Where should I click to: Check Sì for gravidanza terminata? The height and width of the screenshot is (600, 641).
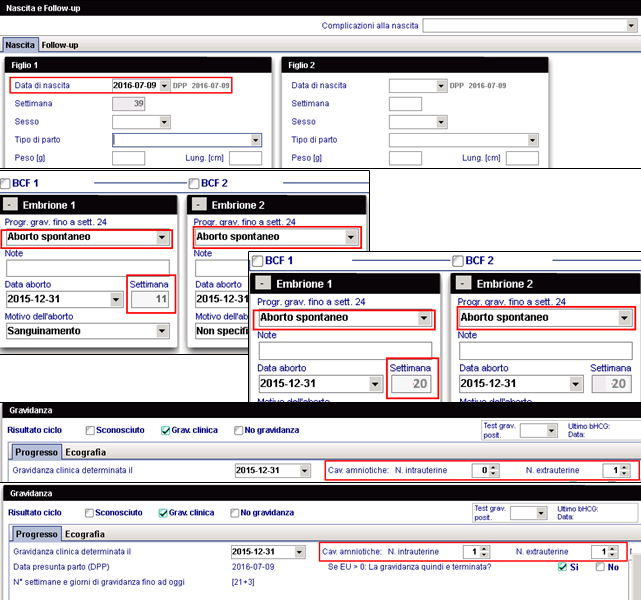coord(563,567)
